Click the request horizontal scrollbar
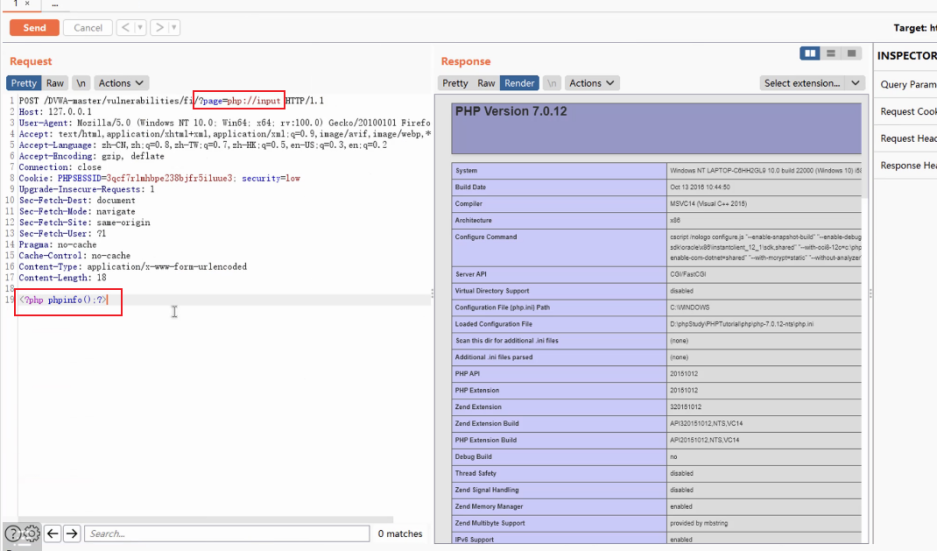 click(x=206, y=519)
